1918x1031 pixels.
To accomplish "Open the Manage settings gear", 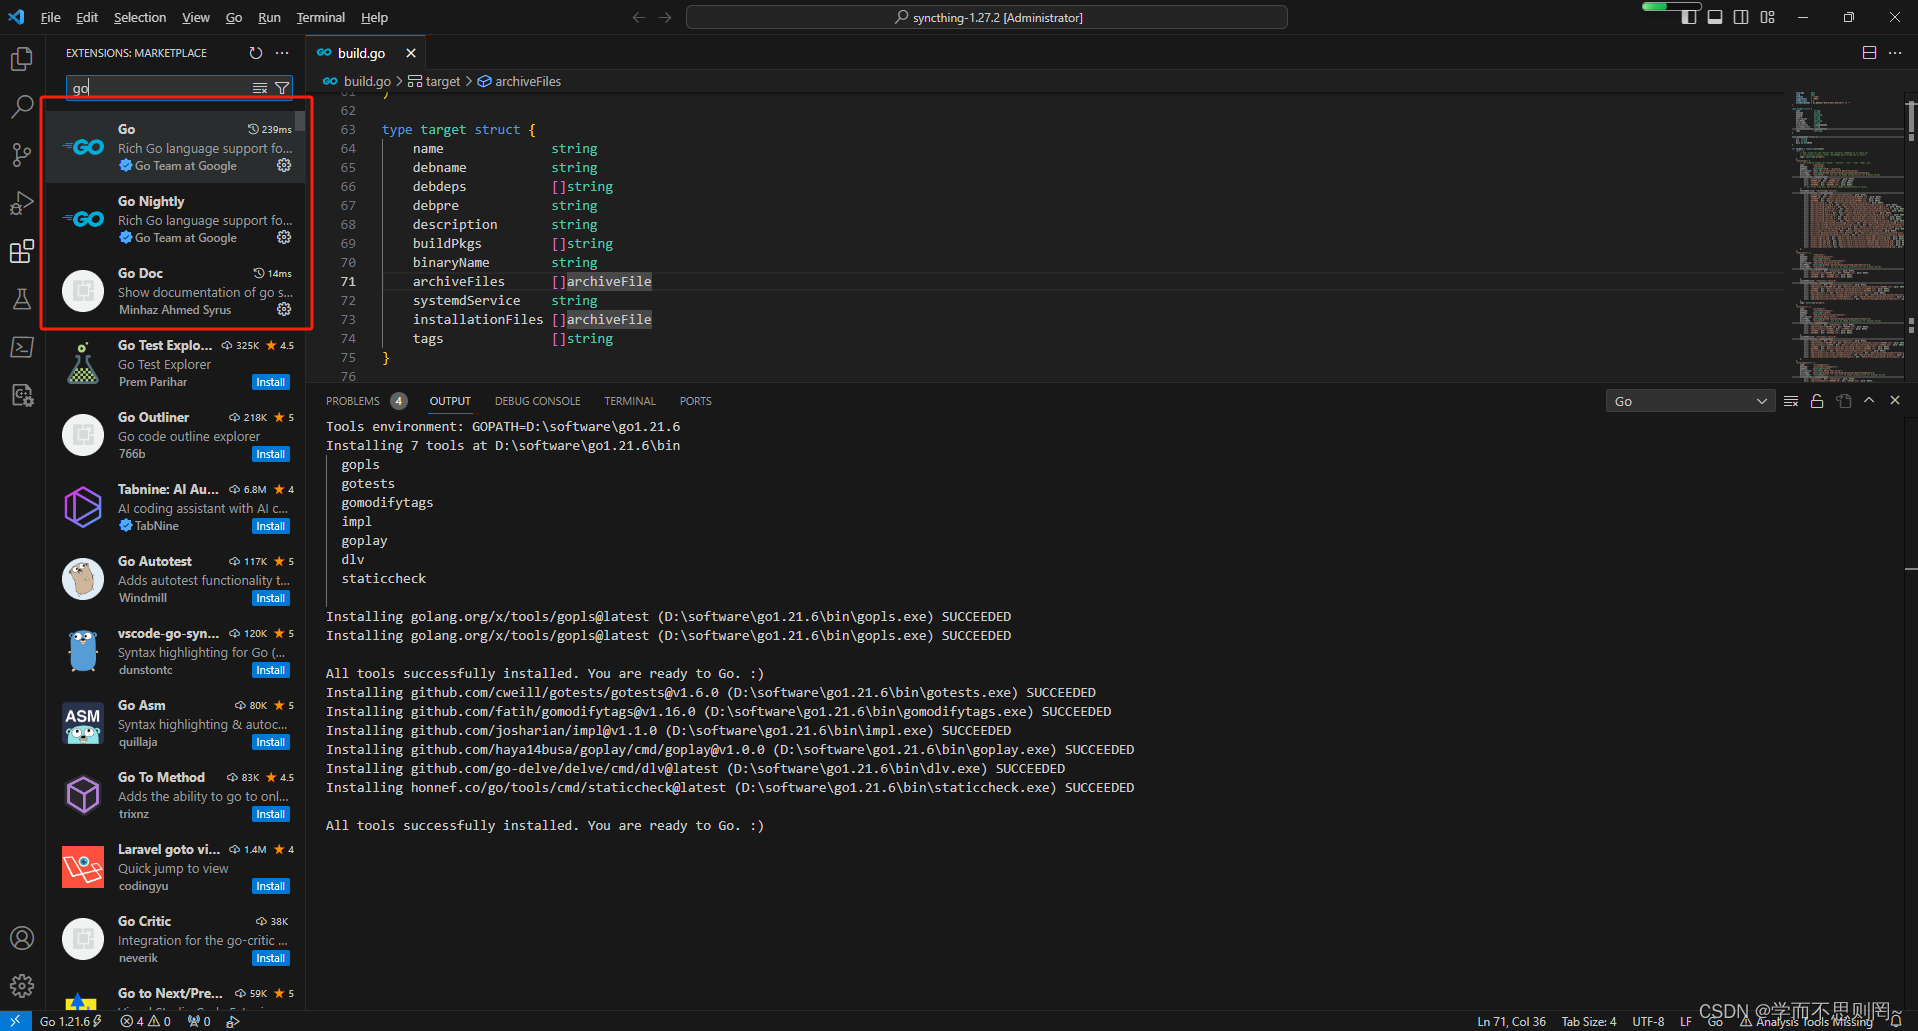I will coord(22,985).
